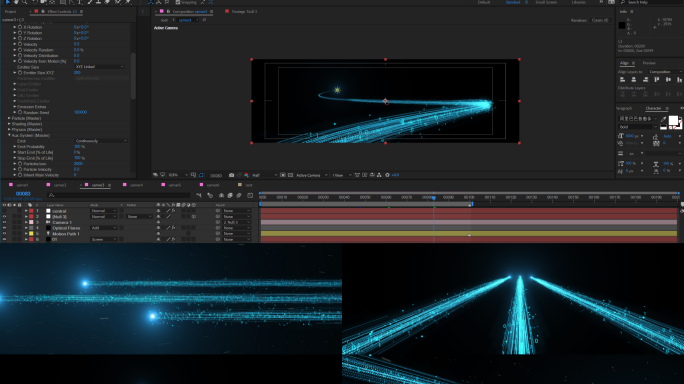Hide the Optical Flares layer

[x=4, y=228]
